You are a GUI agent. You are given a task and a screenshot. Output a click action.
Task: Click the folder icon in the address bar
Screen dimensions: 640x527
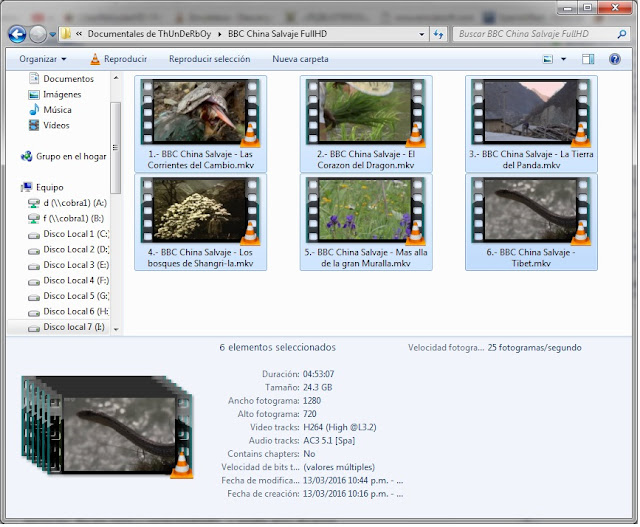point(66,34)
